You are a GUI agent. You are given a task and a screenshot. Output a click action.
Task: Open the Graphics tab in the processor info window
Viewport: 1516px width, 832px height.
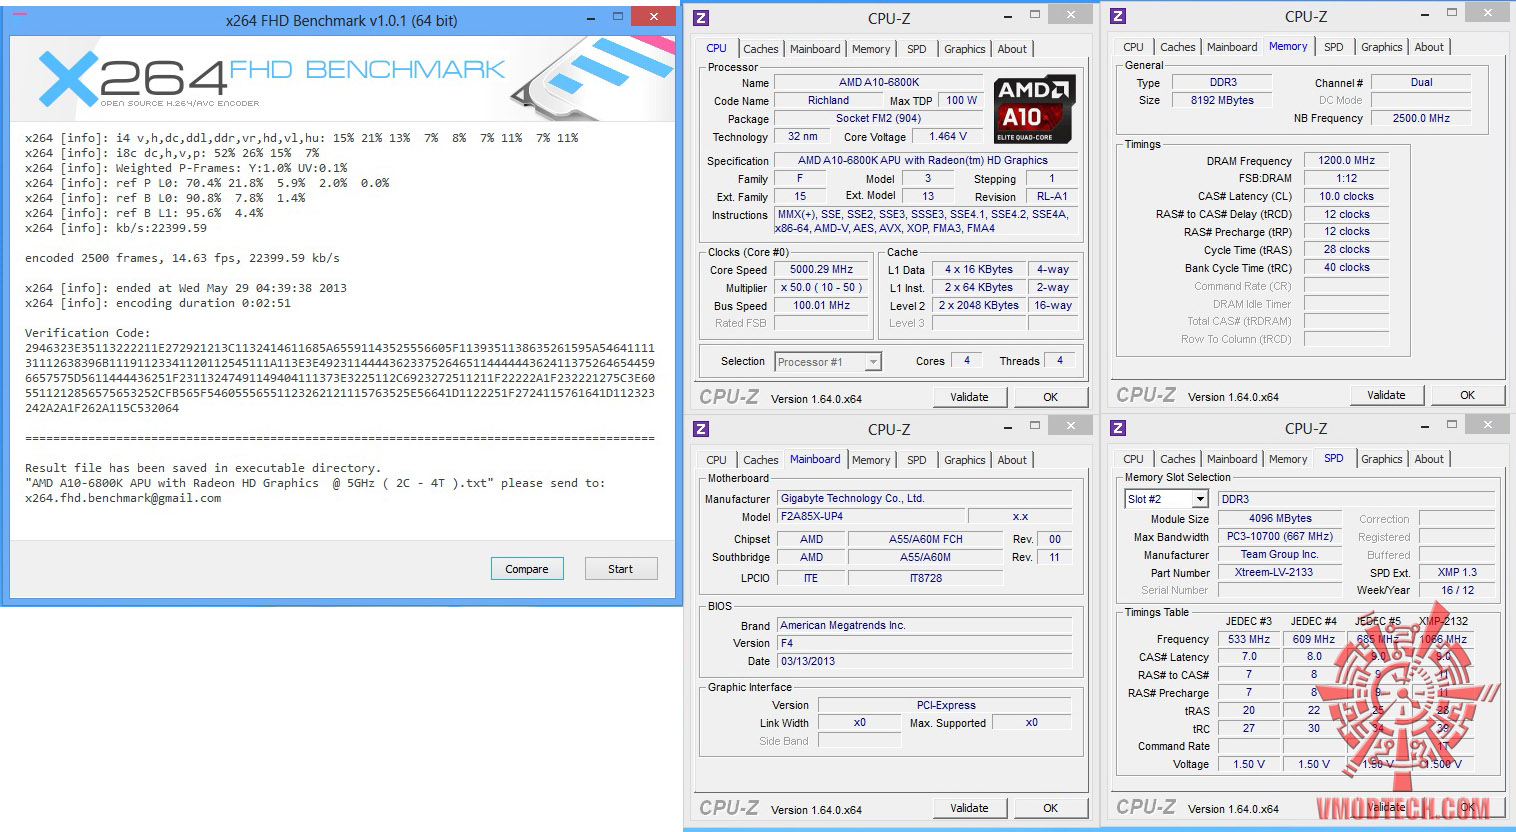tap(965, 49)
